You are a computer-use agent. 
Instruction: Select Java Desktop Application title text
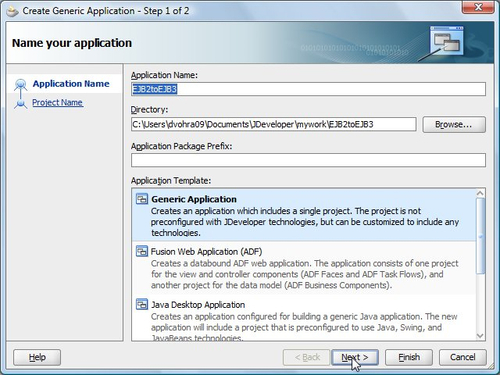point(198,305)
